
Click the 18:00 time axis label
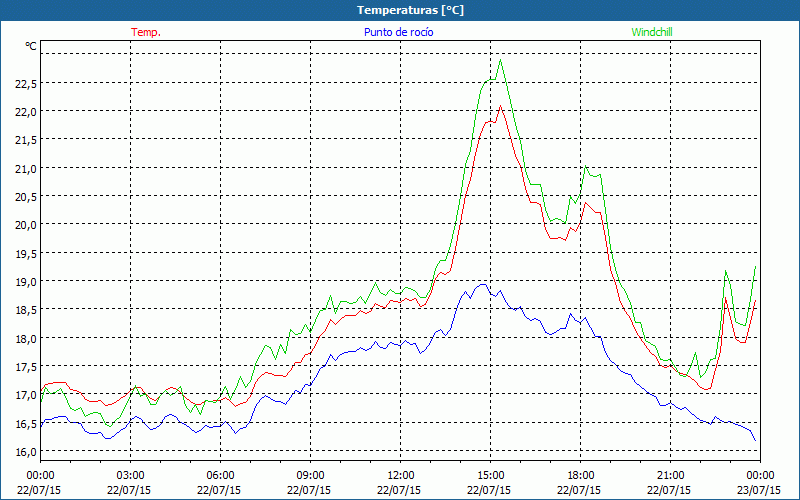[581, 476]
